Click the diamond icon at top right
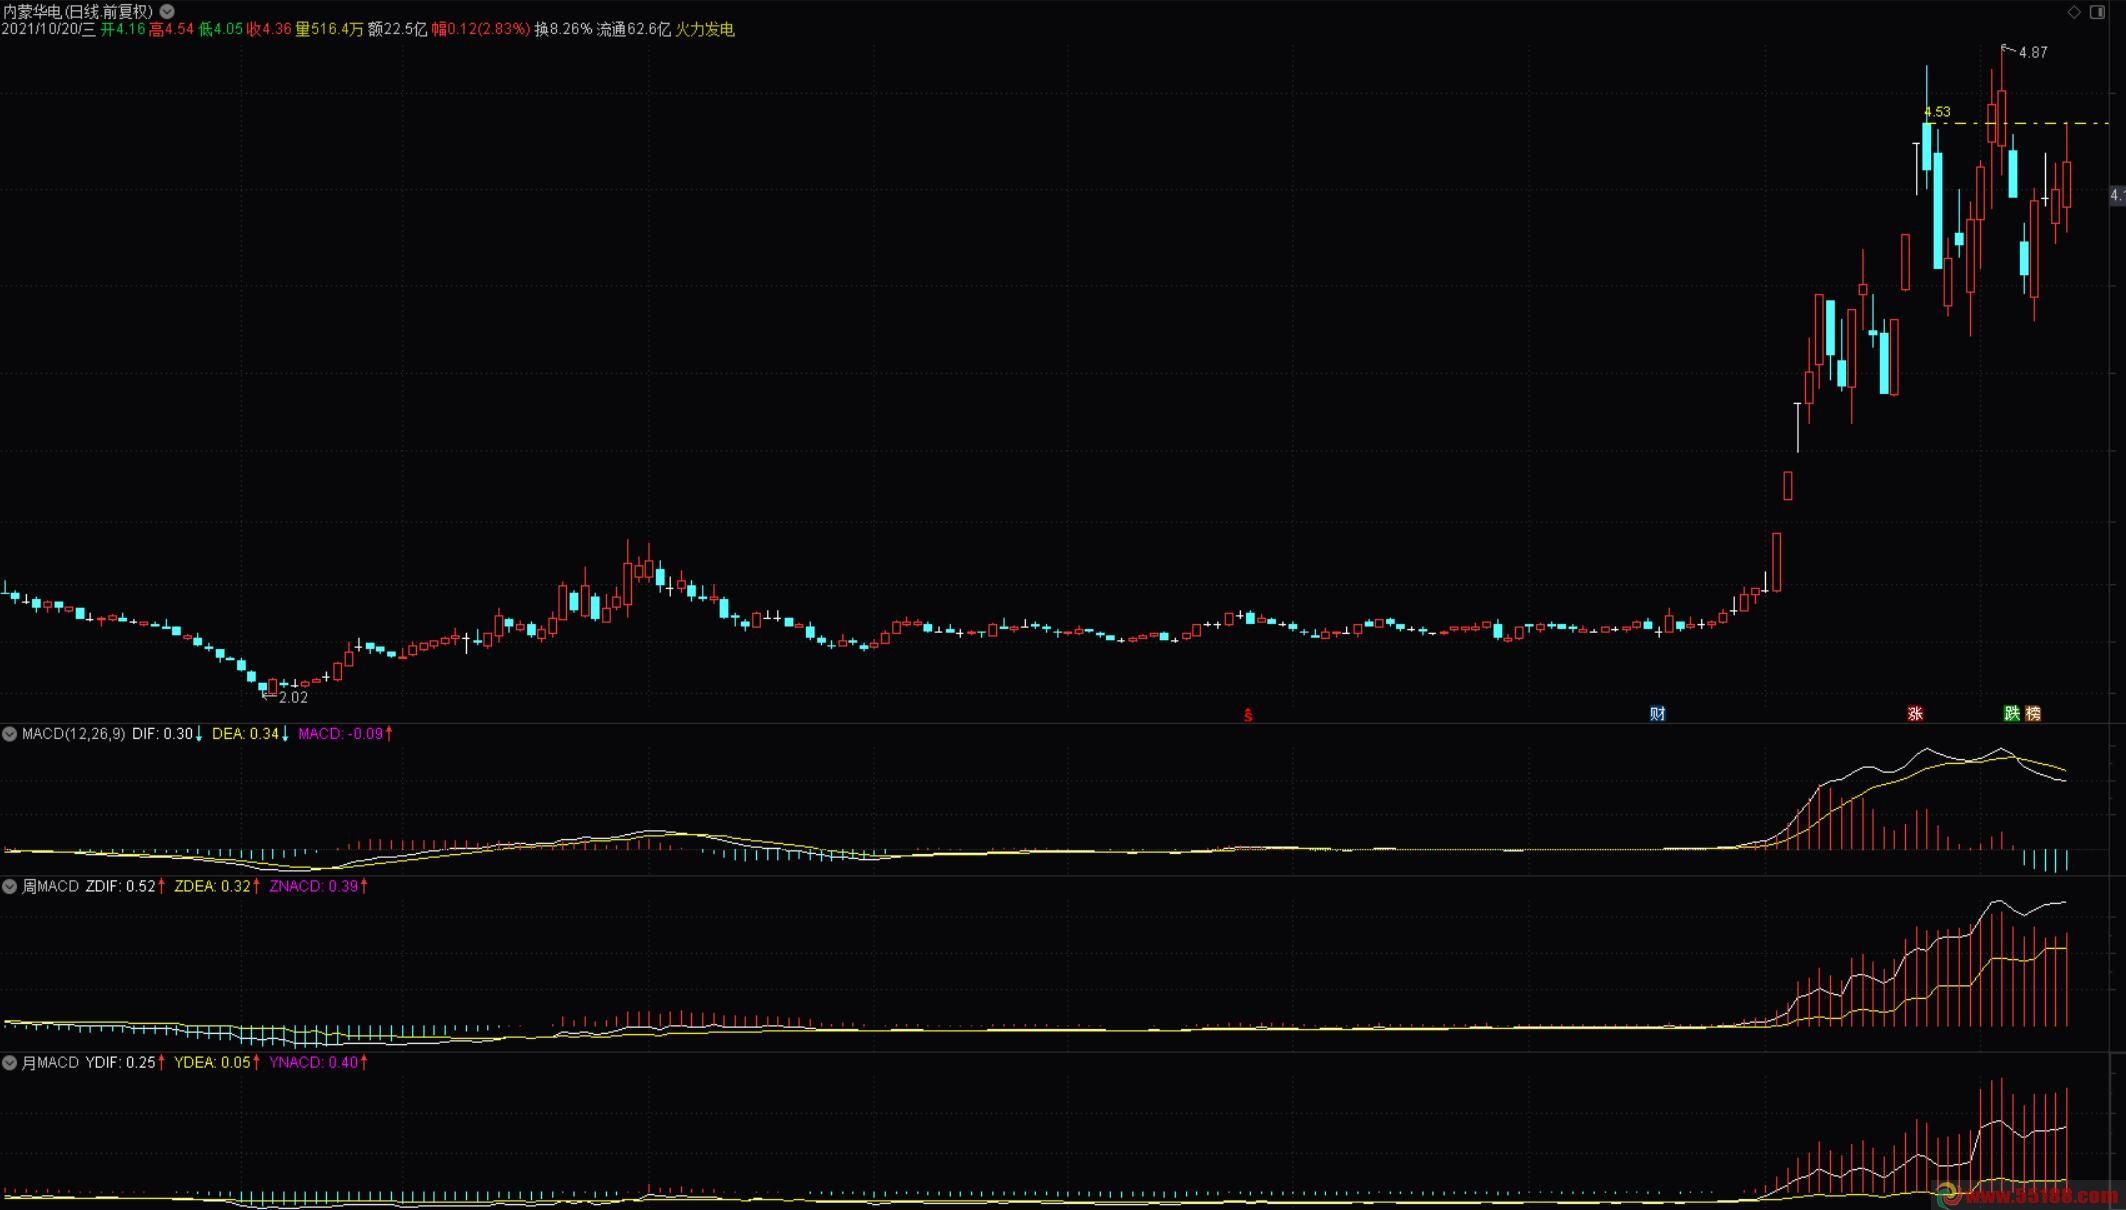Image resolution: width=2126 pixels, height=1210 pixels. (x=2074, y=12)
